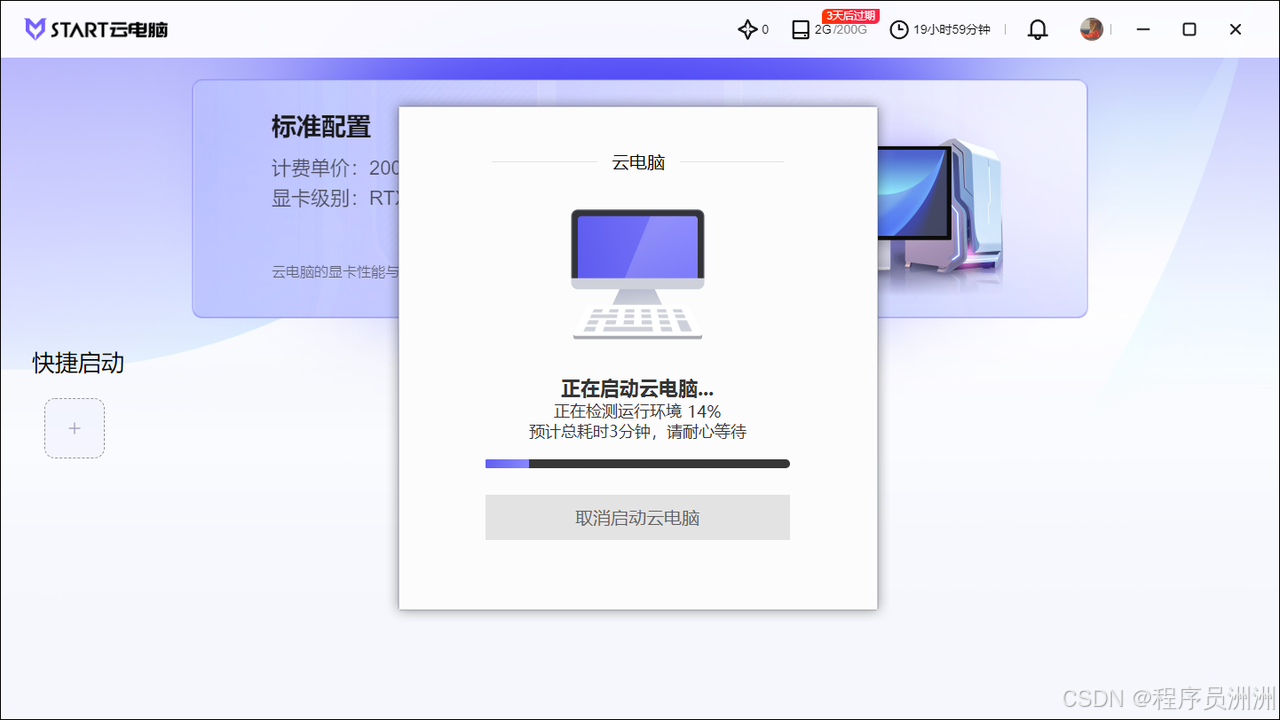Click the 3天后过期 expiry badge
This screenshot has height=720, width=1280.
(x=850, y=16)
